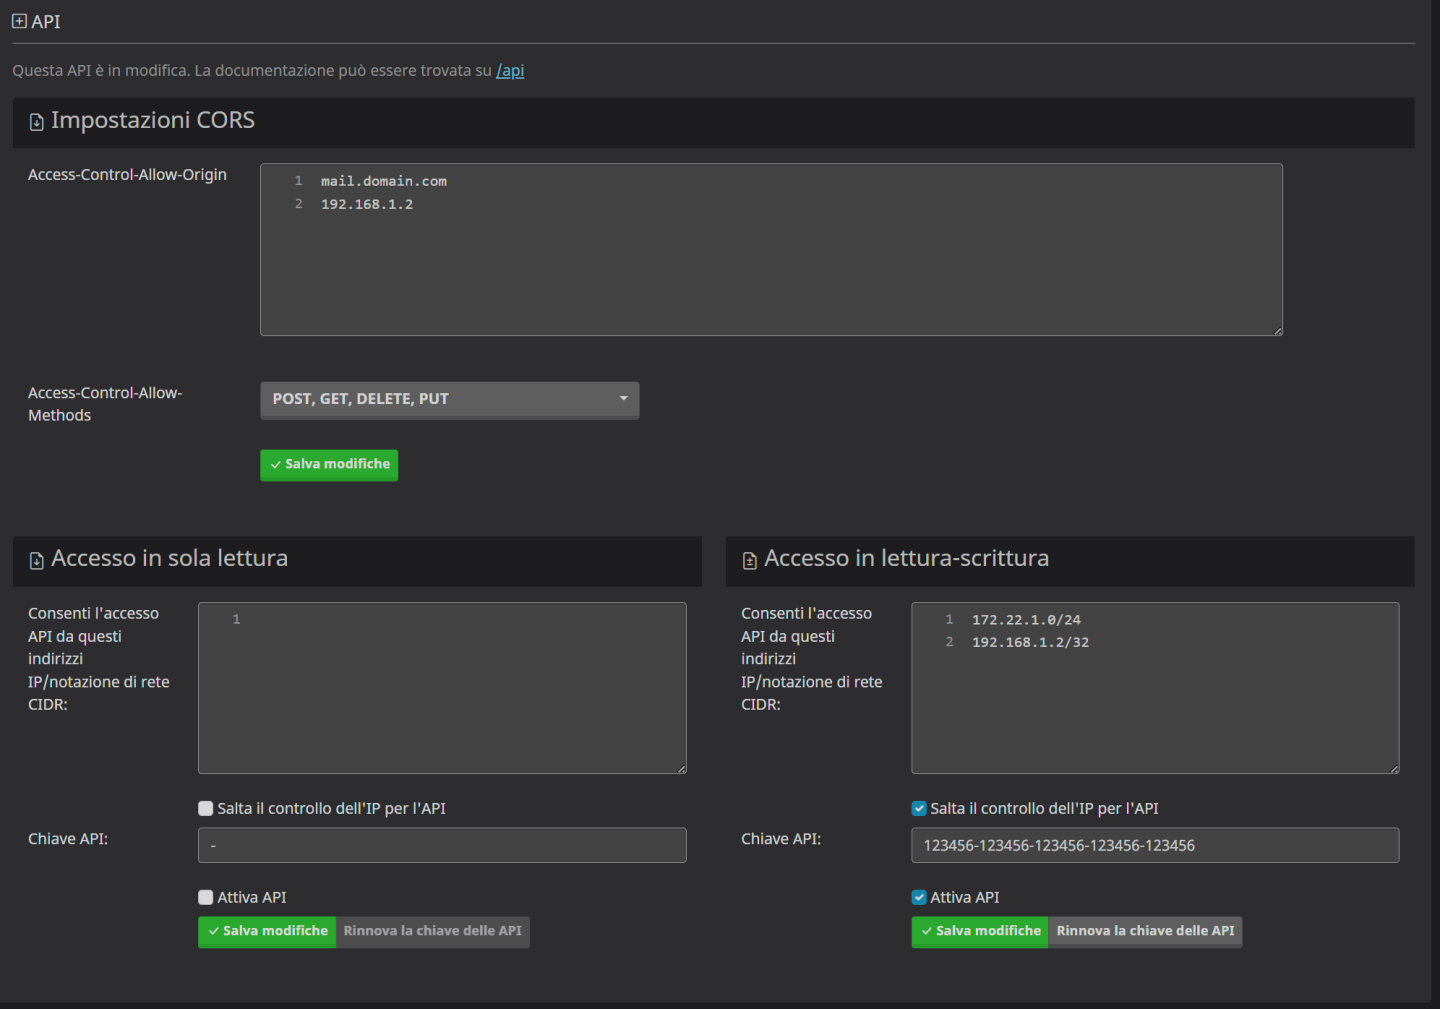The height and width of the screenshot is (1009, 1440).
Task: Click the CORS origin textarea resize handle
Action: pyautogui.click(x=1277, y=330)
